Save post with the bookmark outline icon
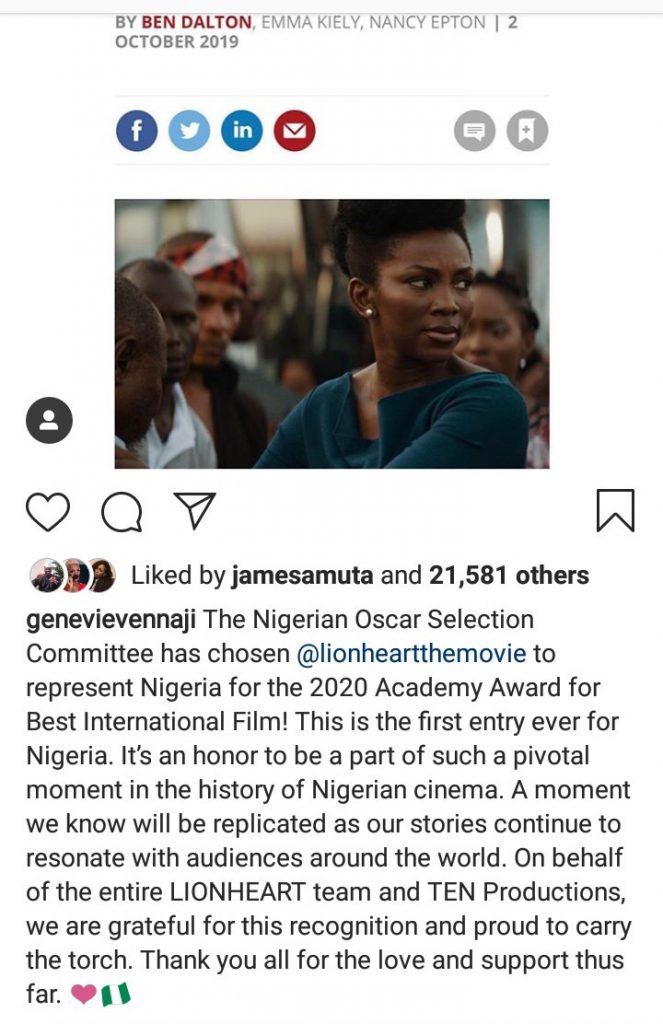The height and width of the screenshot is (1024, 663). tap(615, 510)
